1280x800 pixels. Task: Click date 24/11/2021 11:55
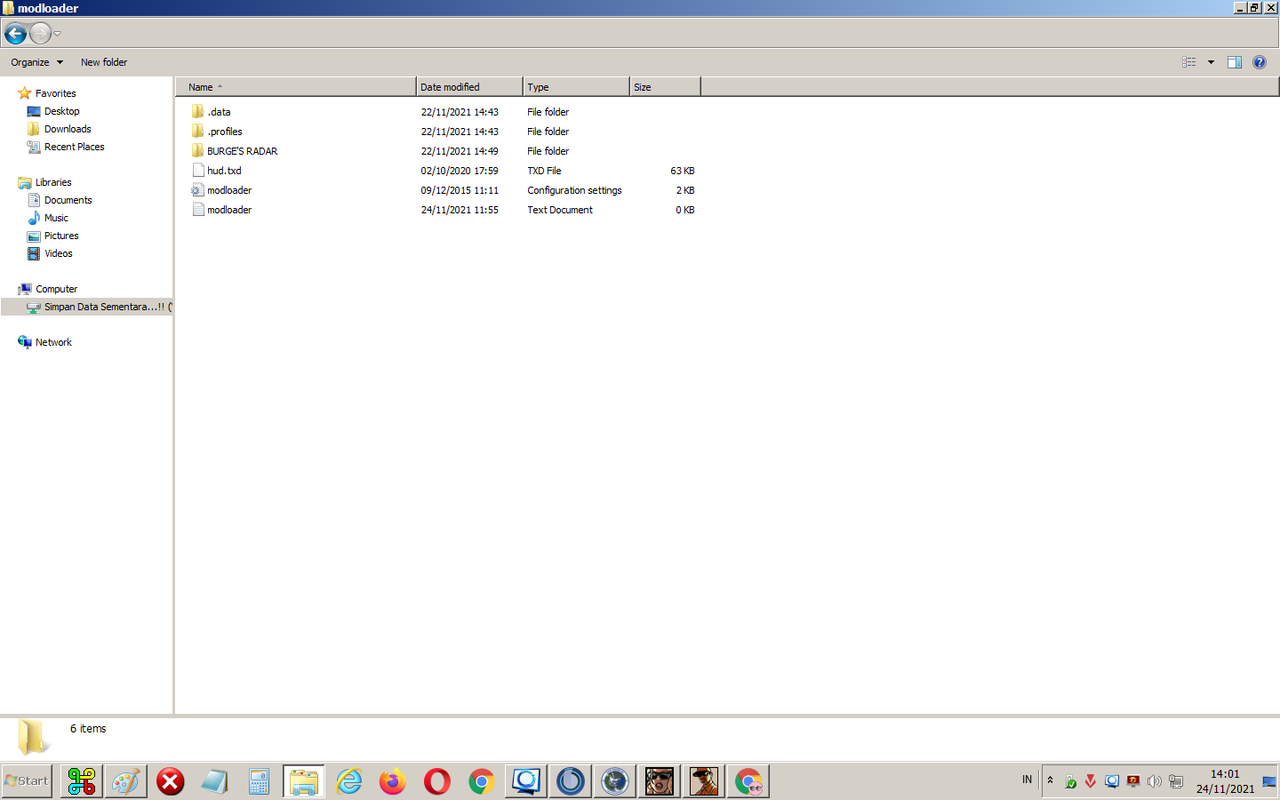459,210
